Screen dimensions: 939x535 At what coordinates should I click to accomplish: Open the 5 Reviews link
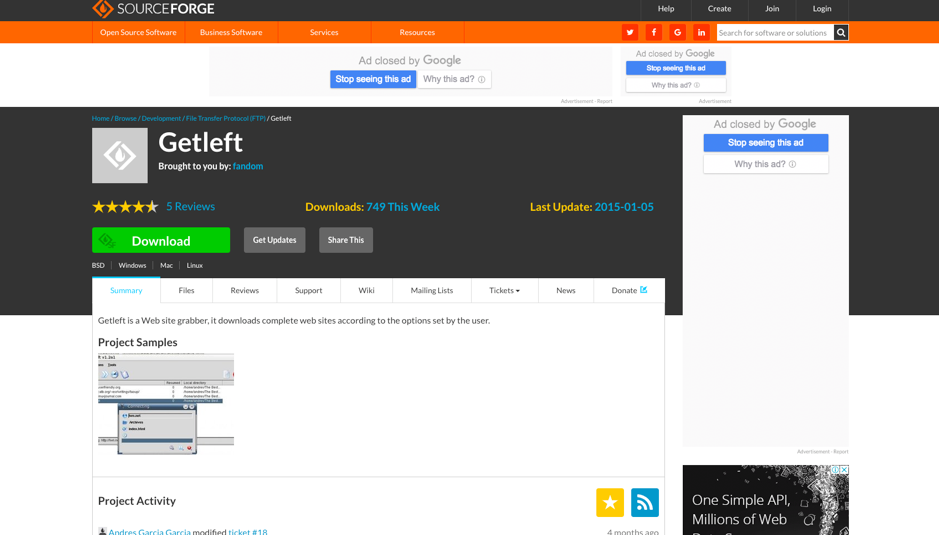pos(190,206)
